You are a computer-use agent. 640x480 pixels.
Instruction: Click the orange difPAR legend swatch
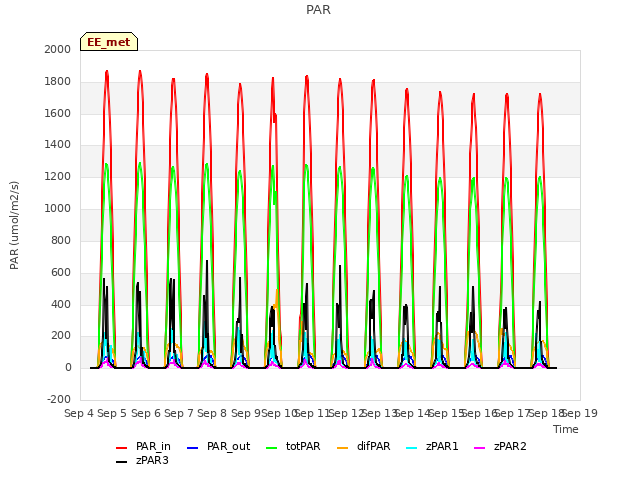pyautogui.click(x=342, y=448)
